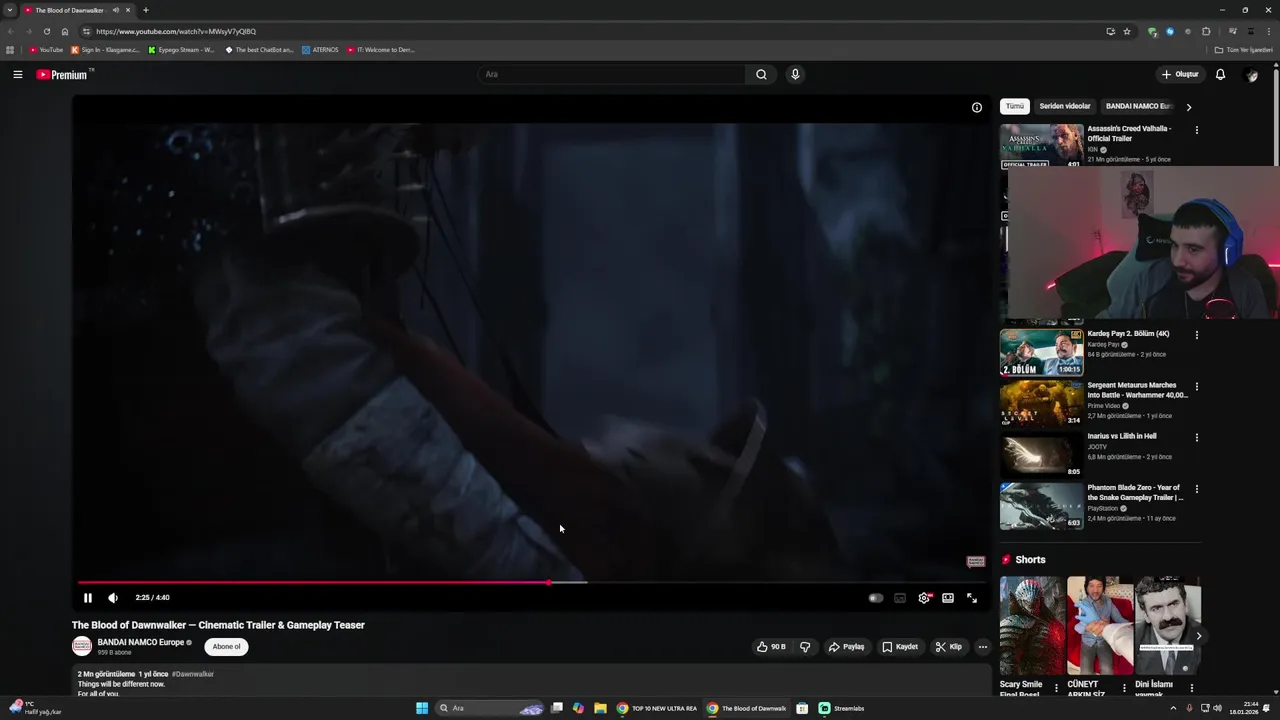This screenshot has height=720, width=1280.
Task: Pause the video with the player button
Action: [88, 598]
